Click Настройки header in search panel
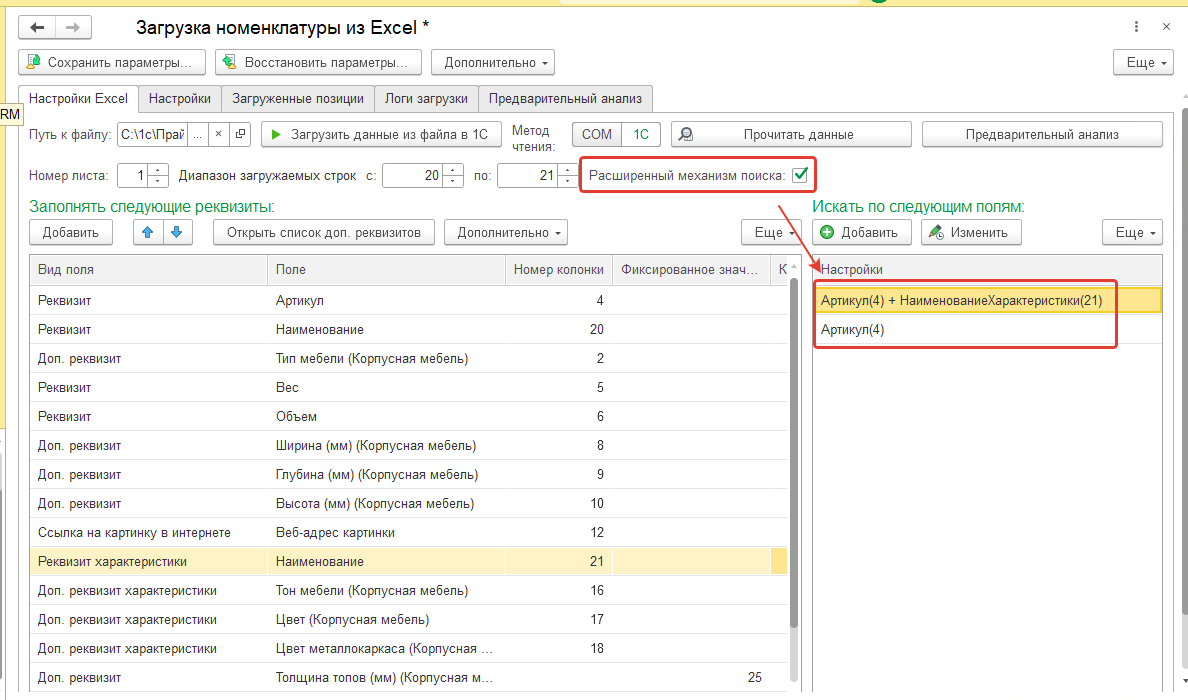The width and height of the screenshot is (1188, 700). [987, 270]
